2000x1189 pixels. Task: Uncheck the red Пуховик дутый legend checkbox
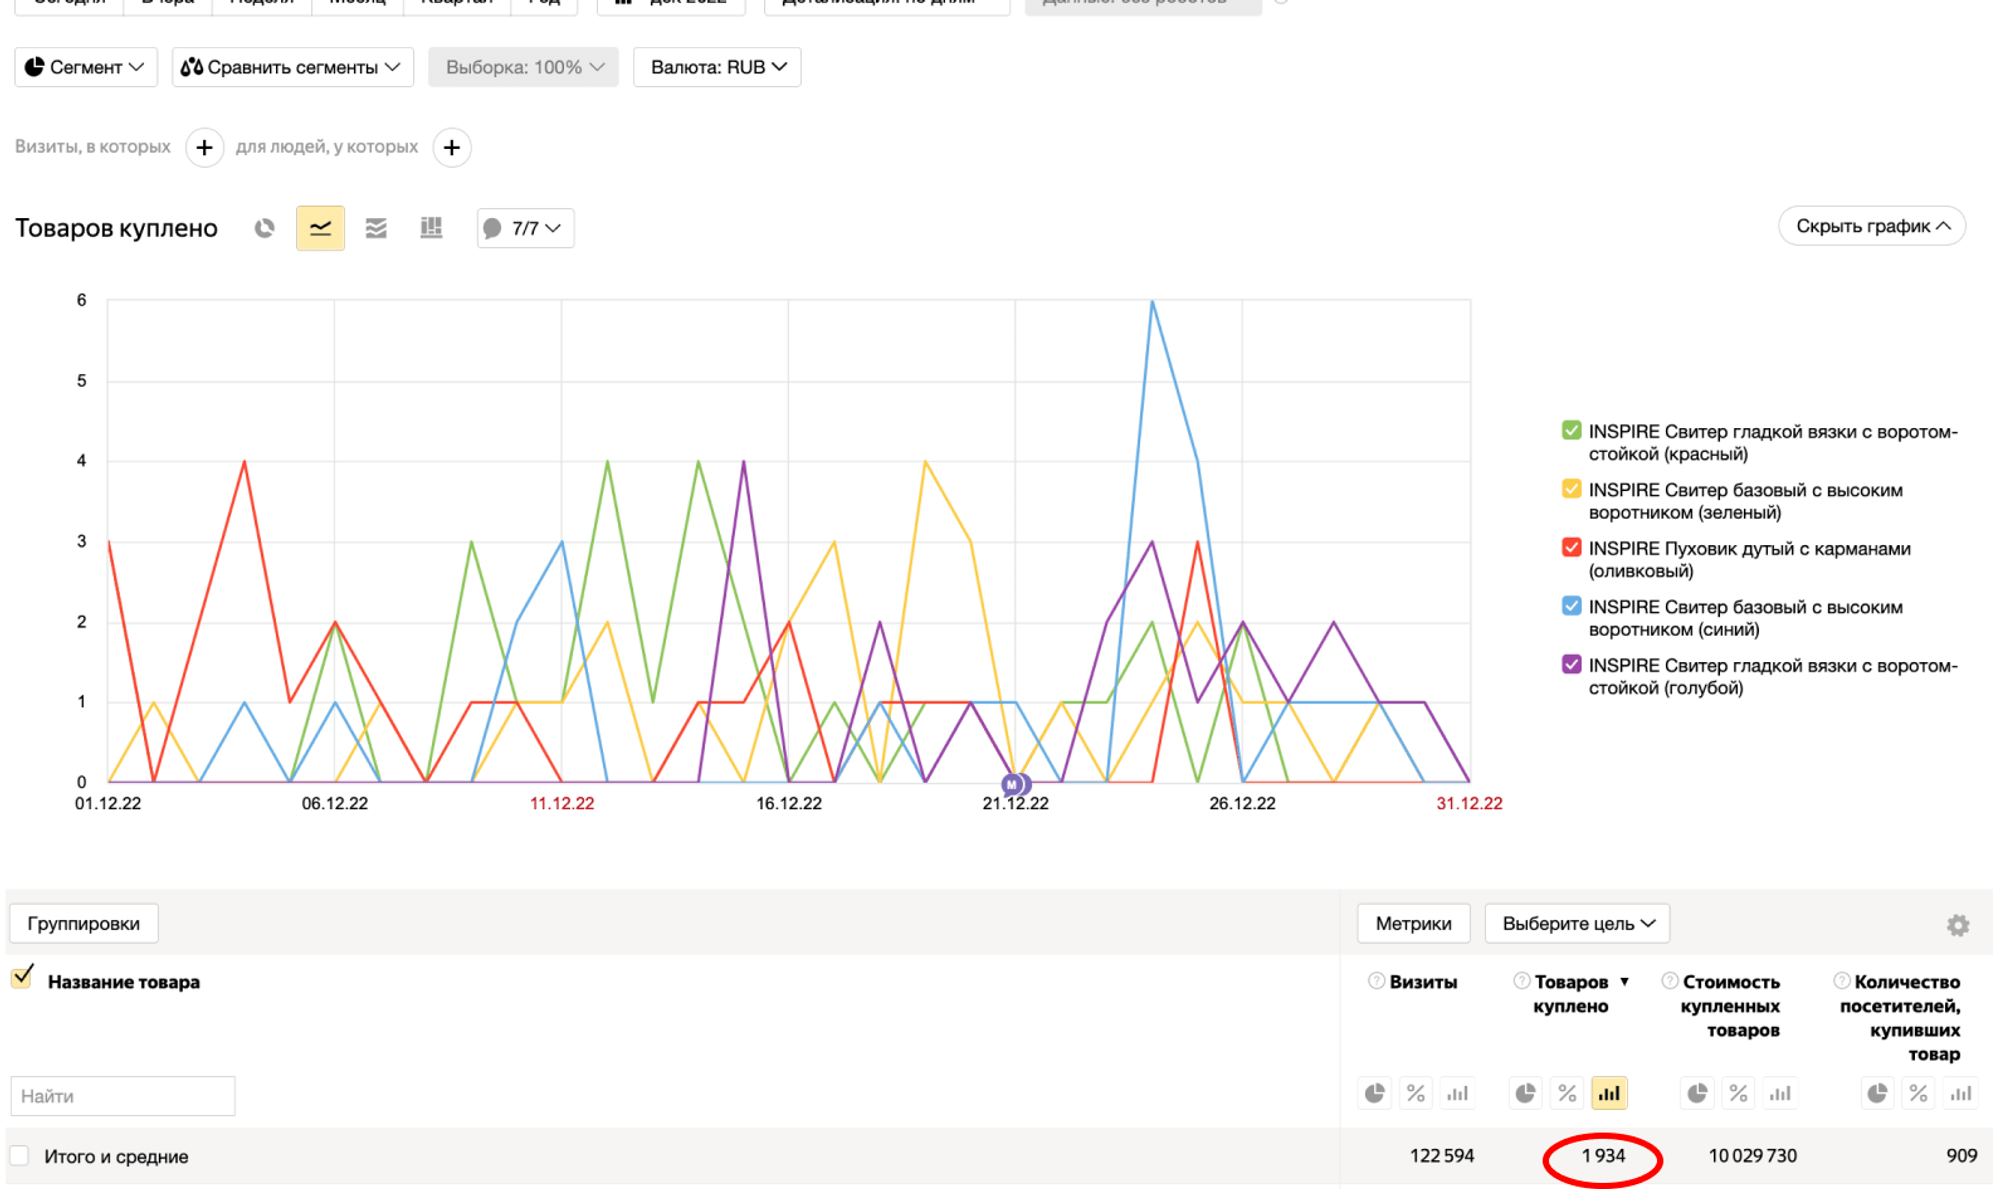[1571, 548]
